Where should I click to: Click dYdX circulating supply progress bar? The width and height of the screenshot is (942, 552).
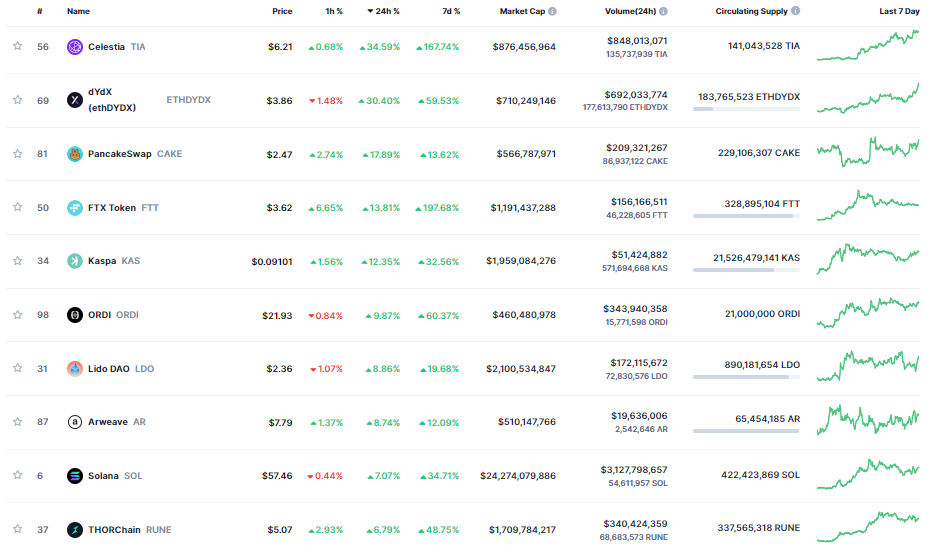coord(746,109)
